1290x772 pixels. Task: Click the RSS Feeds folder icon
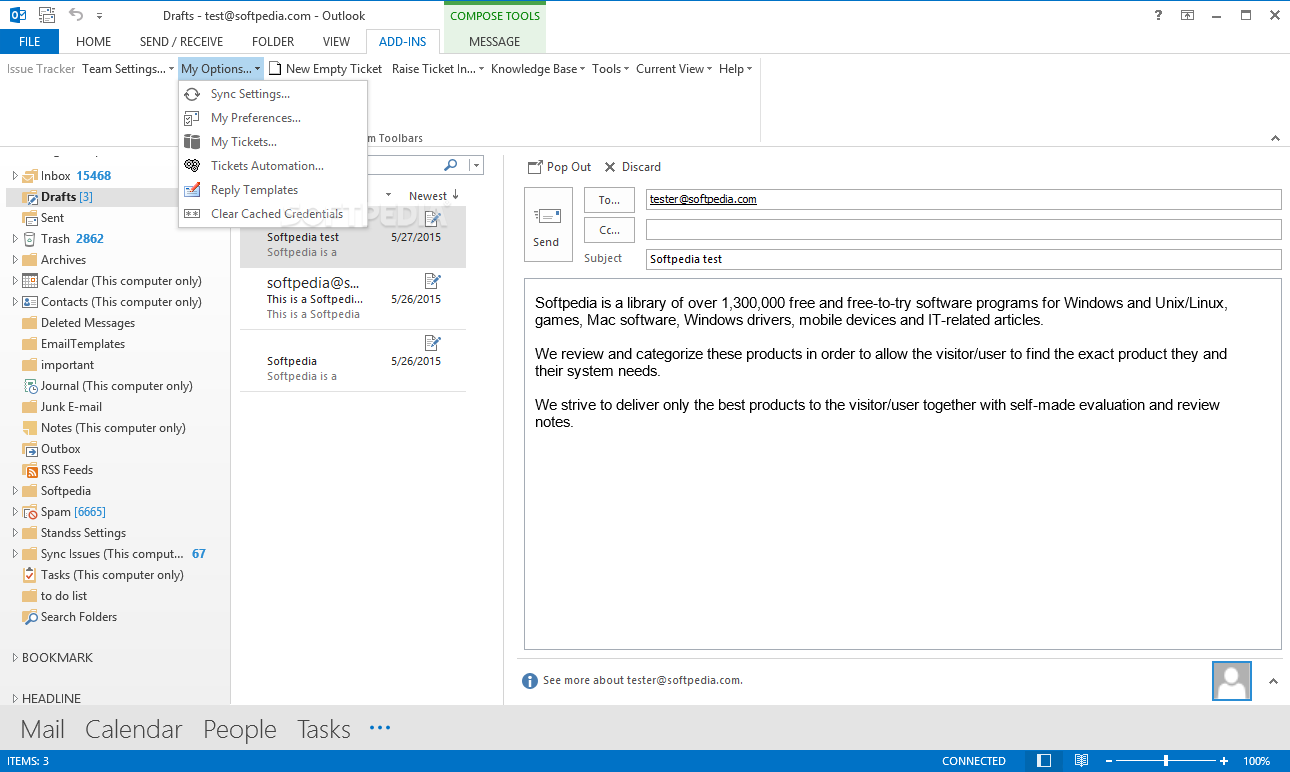[30, 470]
